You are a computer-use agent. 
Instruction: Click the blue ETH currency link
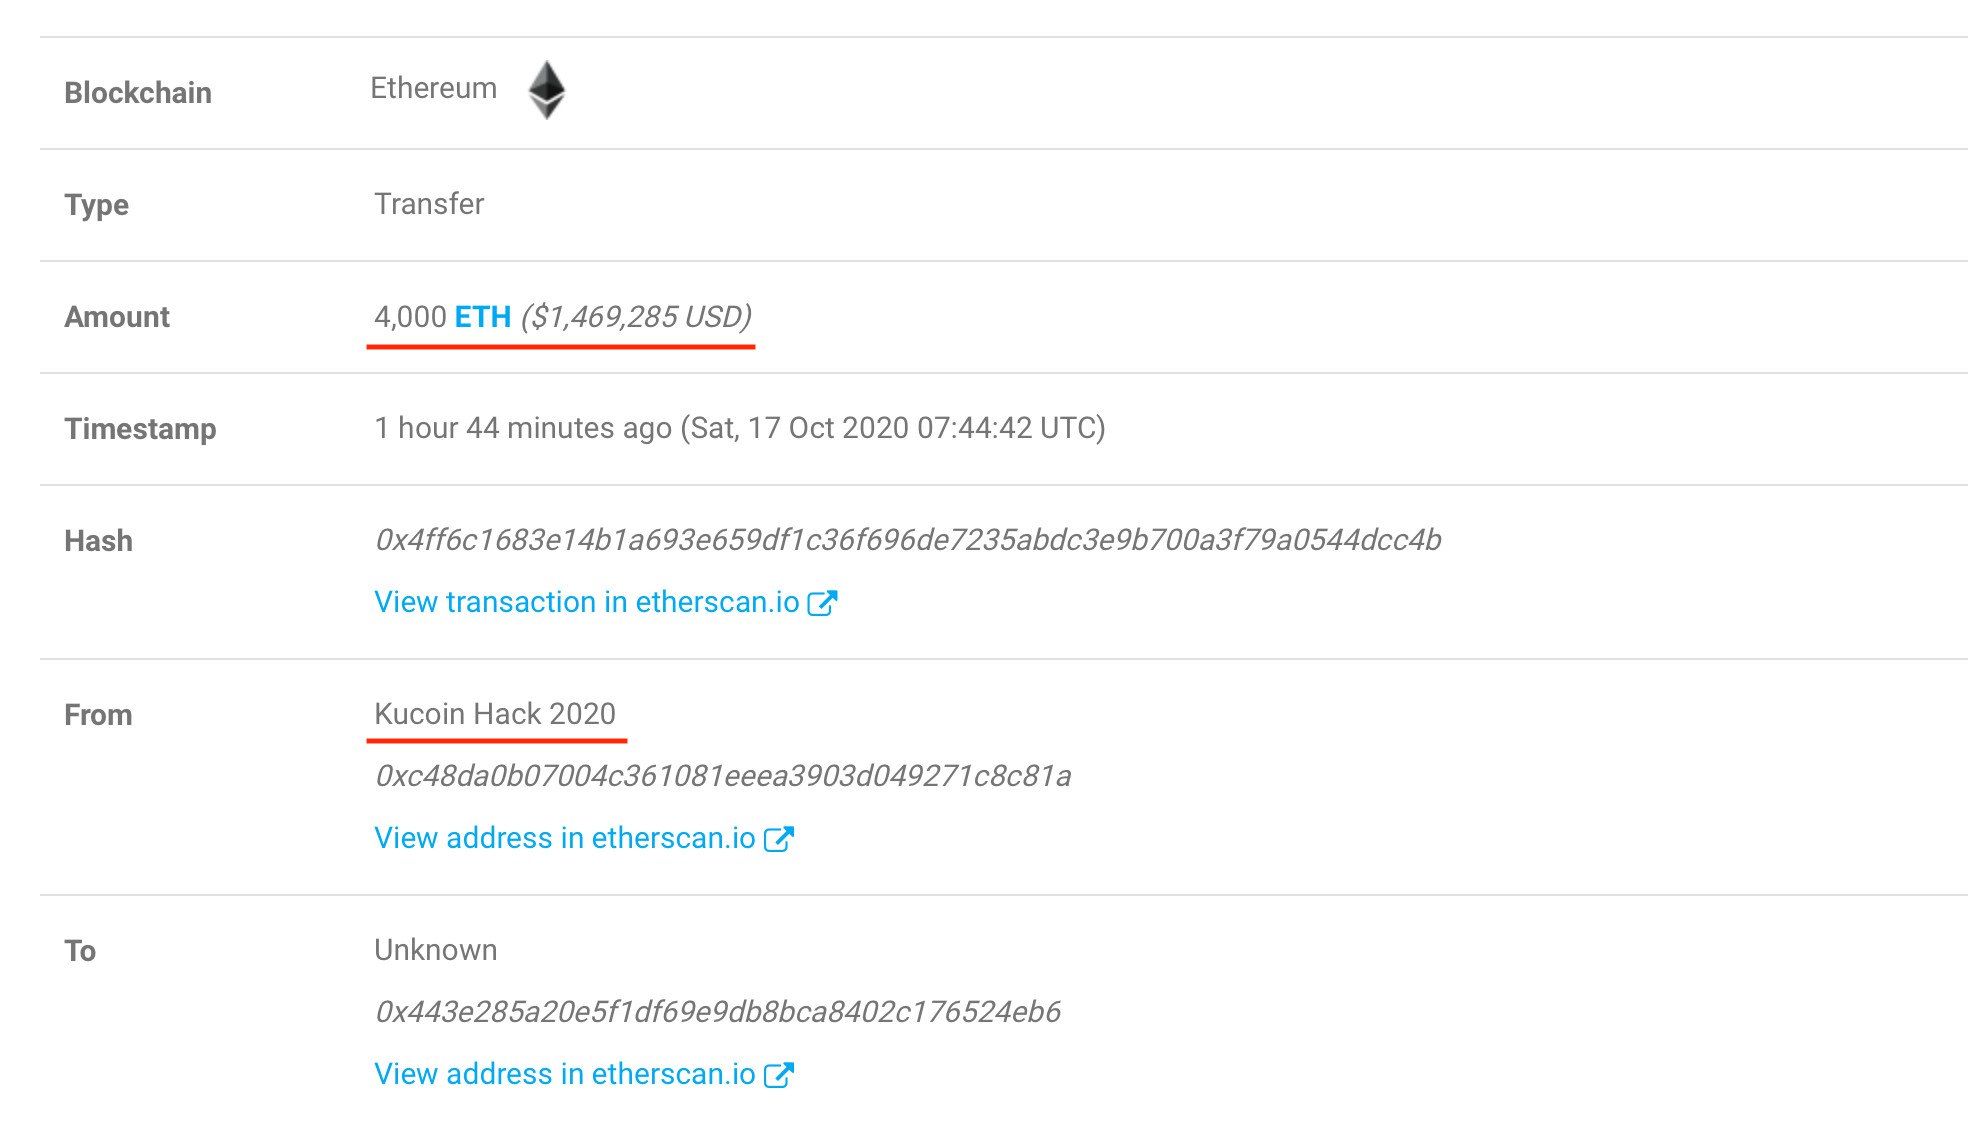pyautogui.click(x=483, y=317)
